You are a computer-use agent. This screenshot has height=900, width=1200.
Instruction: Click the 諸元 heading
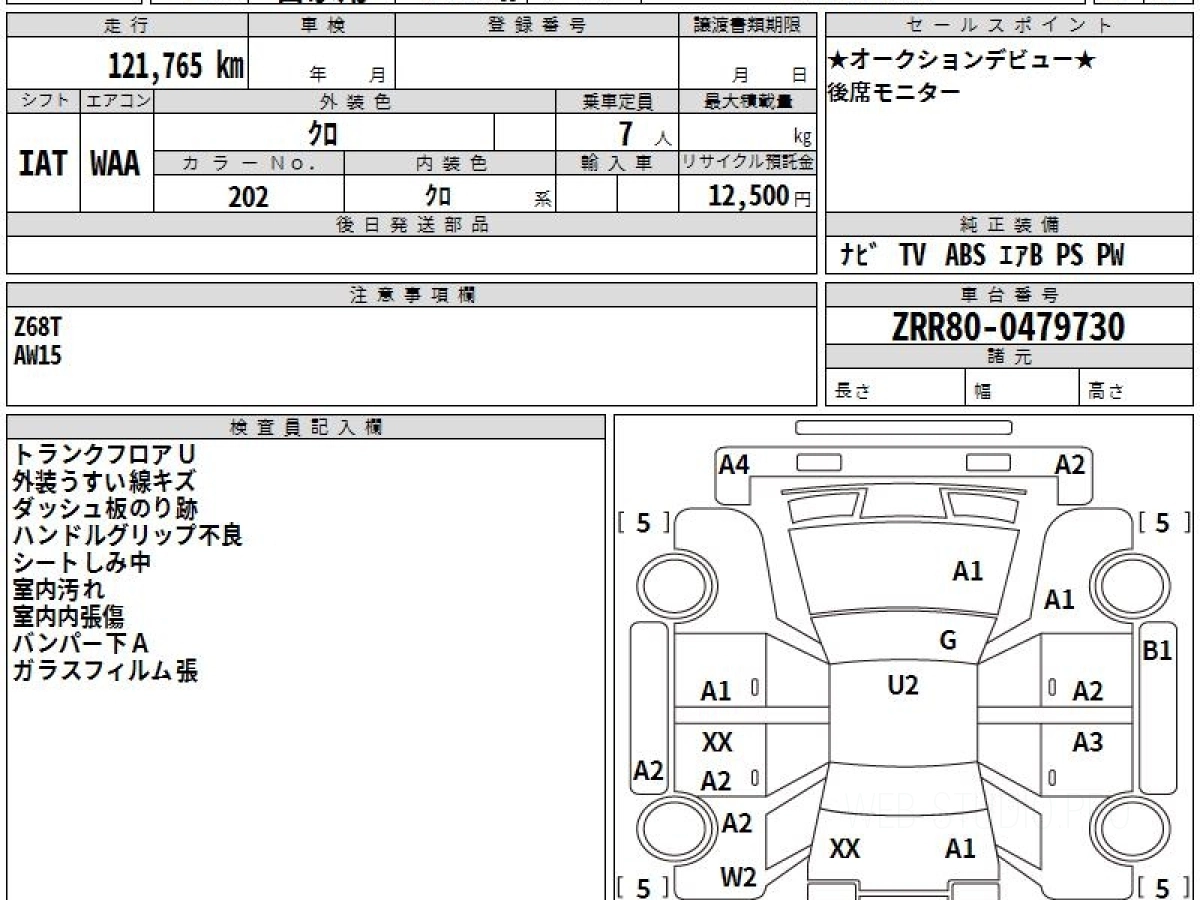(x=1009, y=357)
